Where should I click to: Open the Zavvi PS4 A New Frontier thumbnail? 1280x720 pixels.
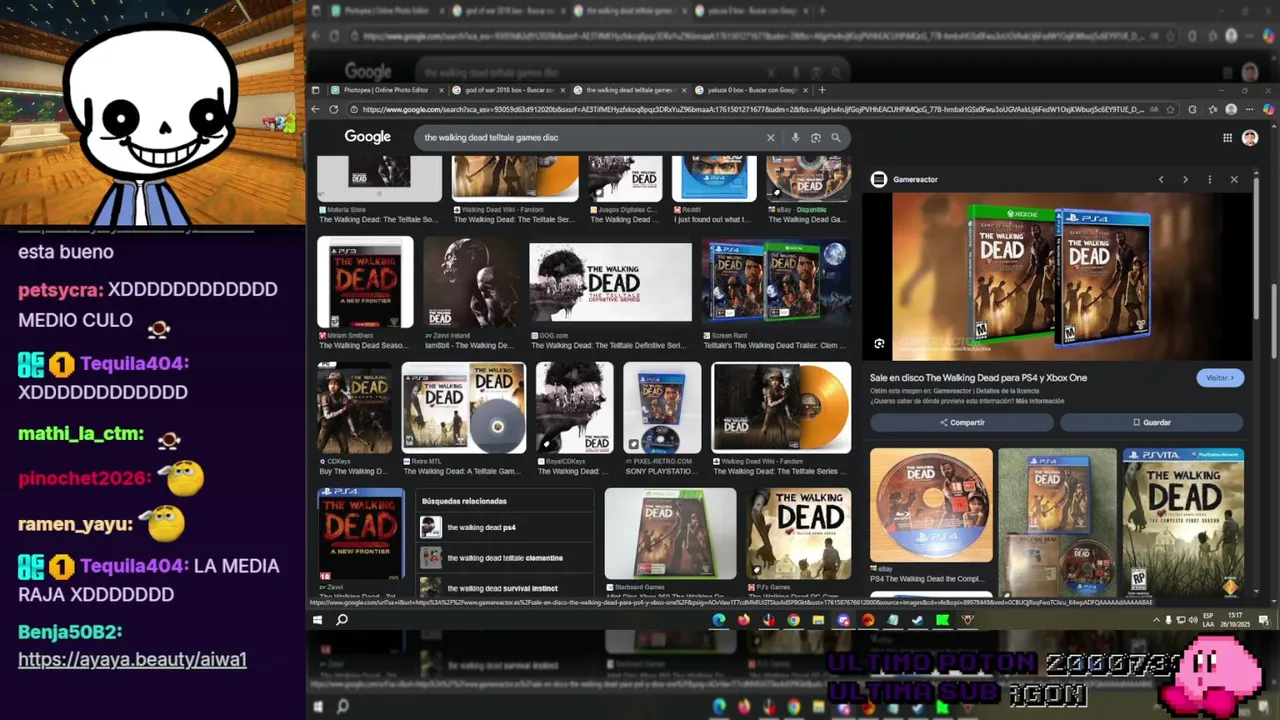pyautogui.click(x=361, y=534)
